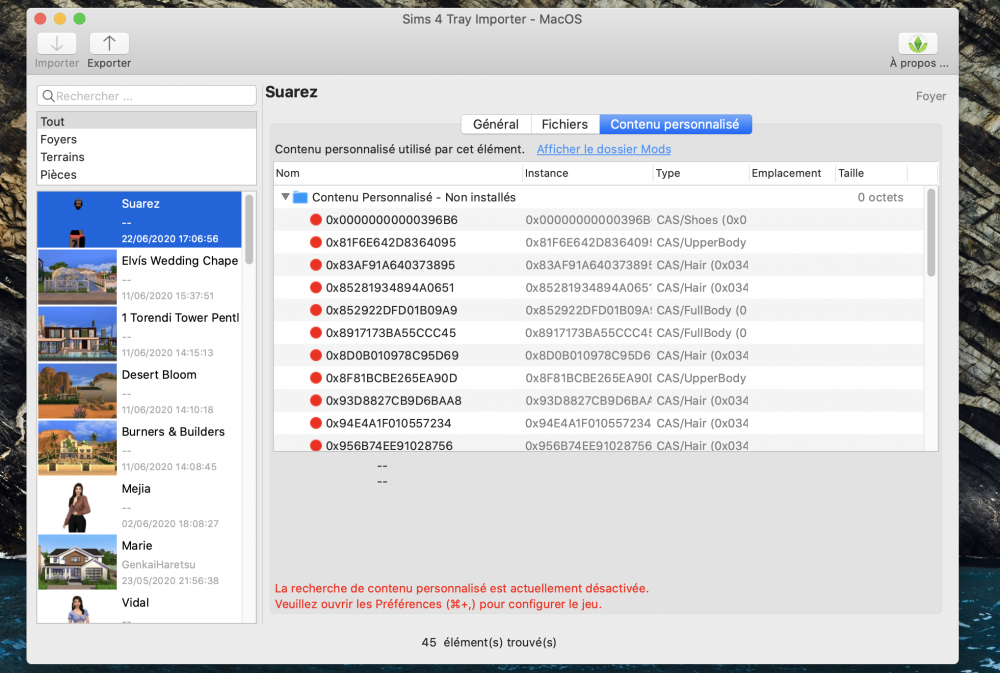Viewport: 1000px width, 673px height.
Task: Open the Afficher le dossier Mods link
Action: [603, 149]
